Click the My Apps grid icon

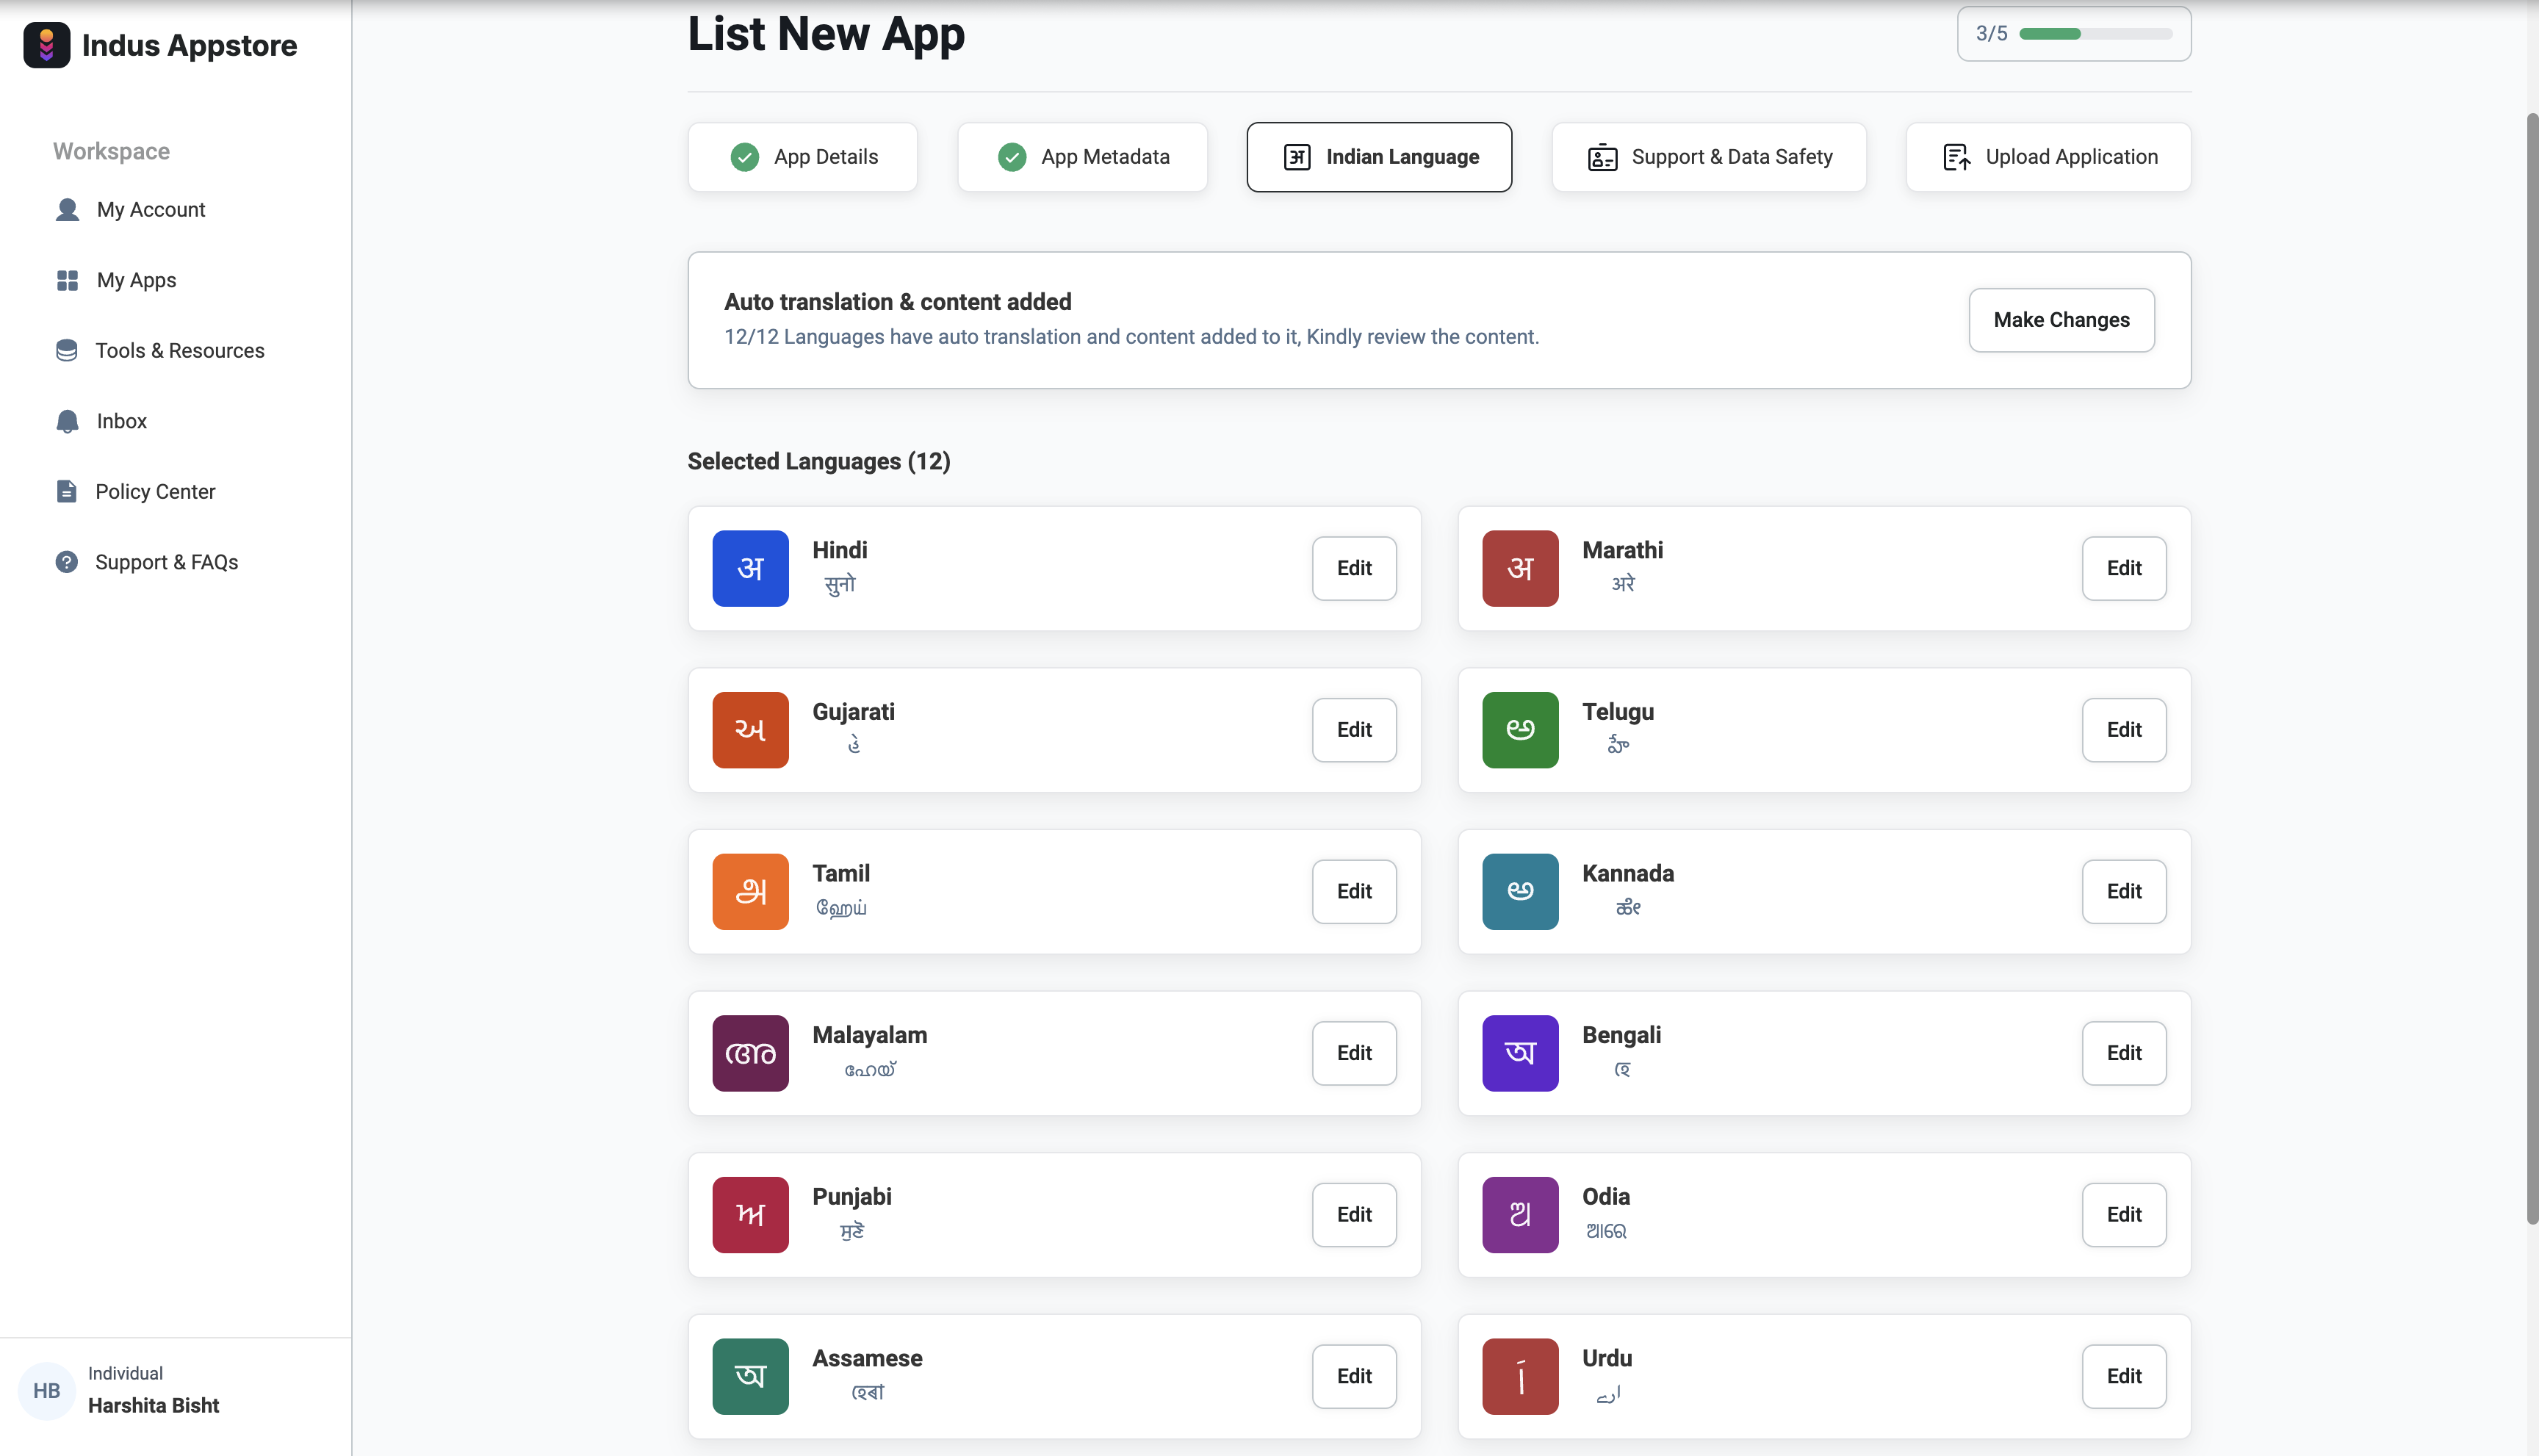67,280
